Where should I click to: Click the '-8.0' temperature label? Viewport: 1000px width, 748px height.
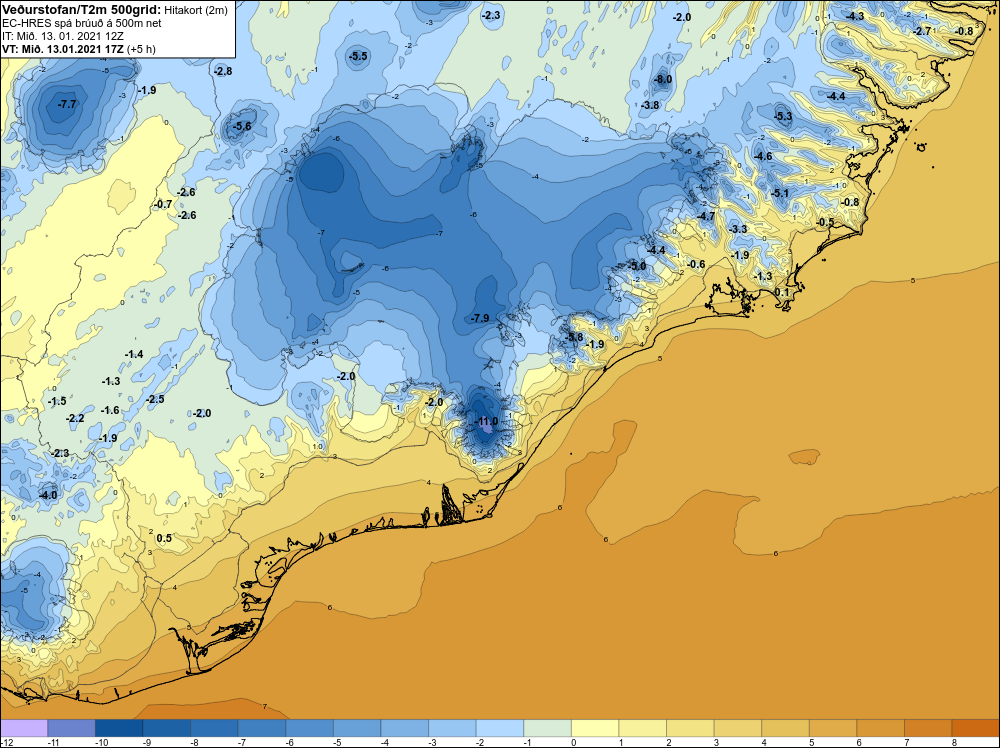[x=663, y=79]
